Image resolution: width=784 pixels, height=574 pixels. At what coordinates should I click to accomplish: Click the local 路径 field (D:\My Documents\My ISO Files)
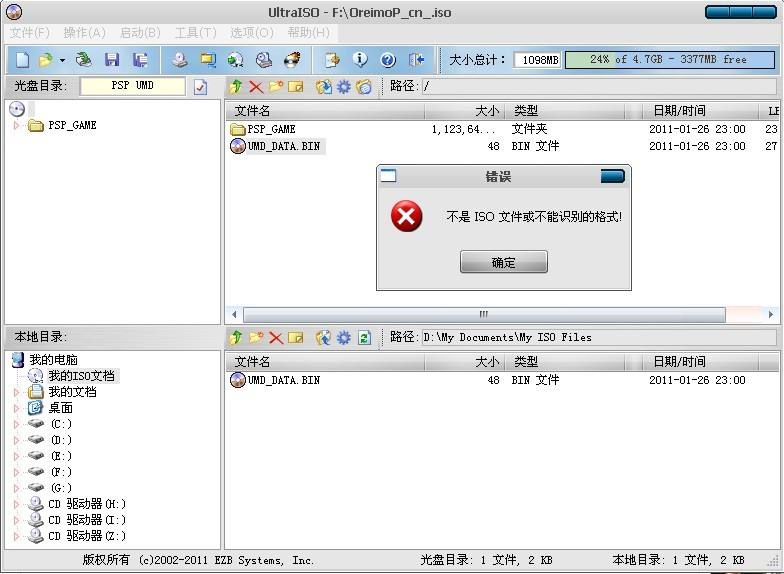[x=598, y=338]
